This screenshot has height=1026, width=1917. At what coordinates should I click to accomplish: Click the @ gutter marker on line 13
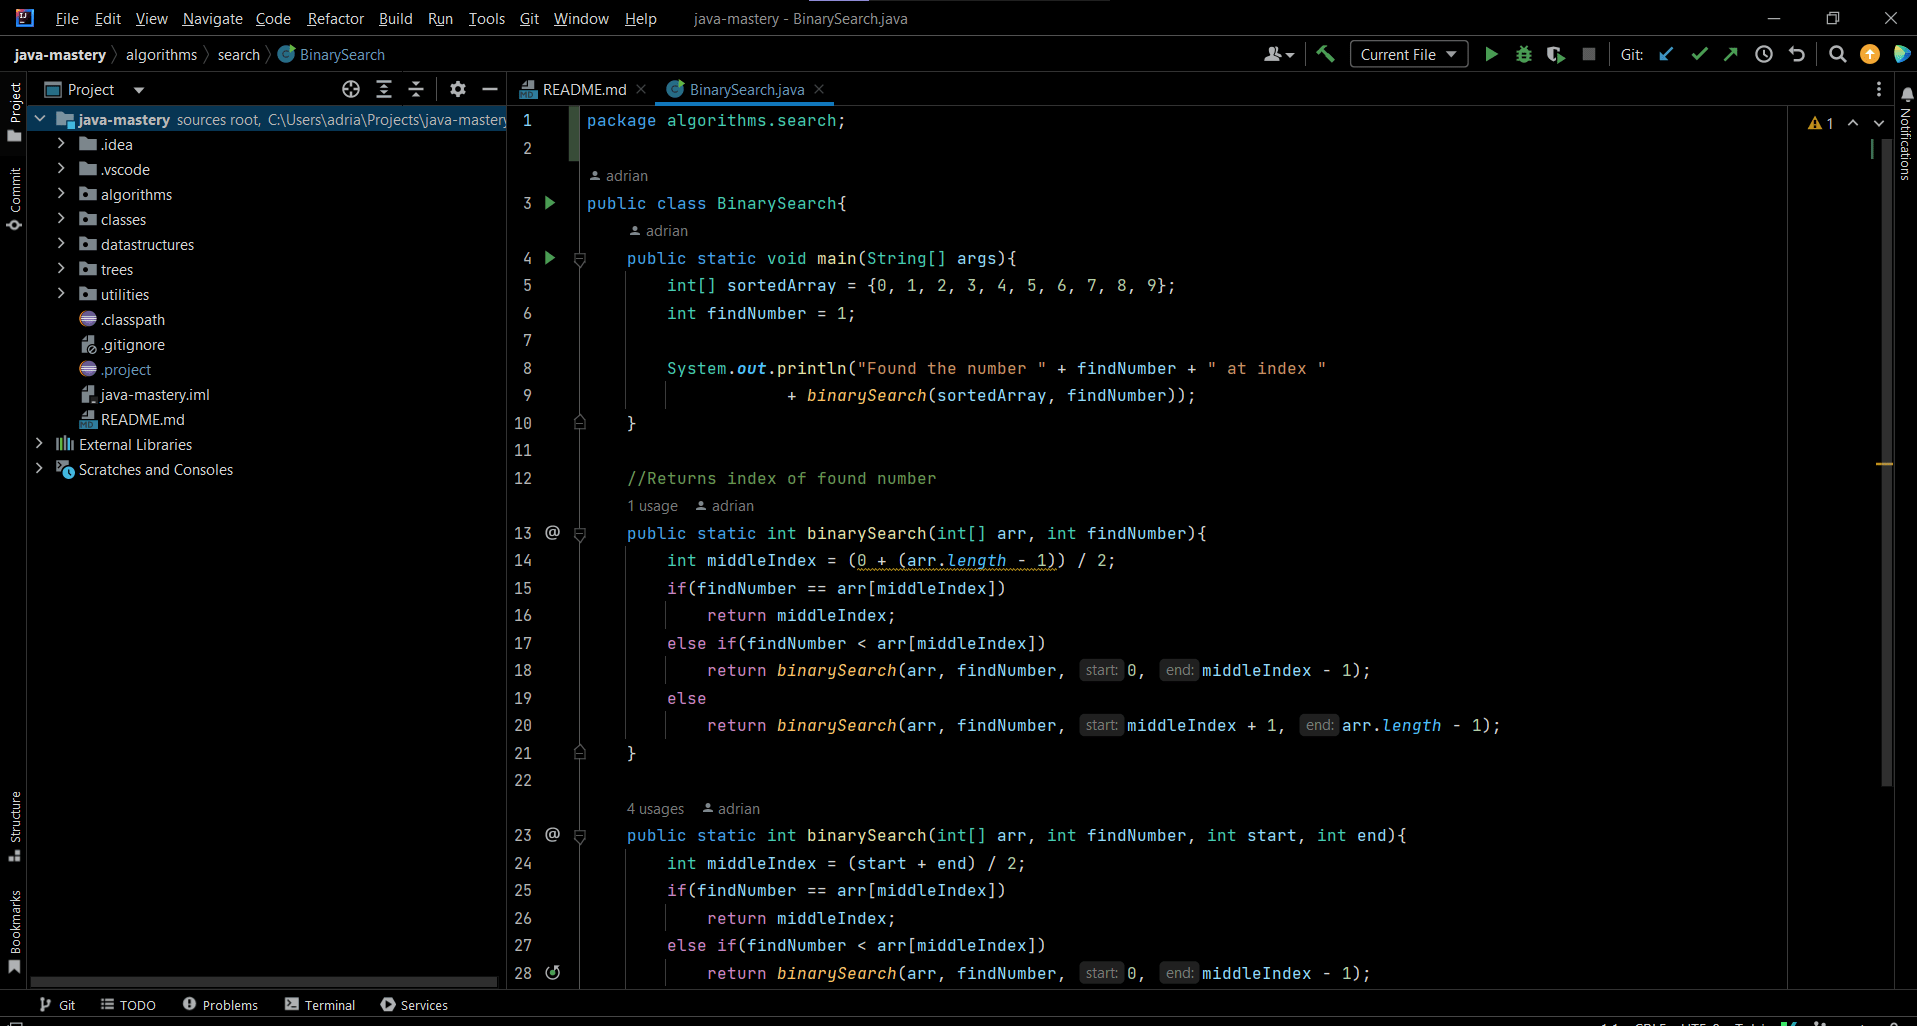[552, 533]
